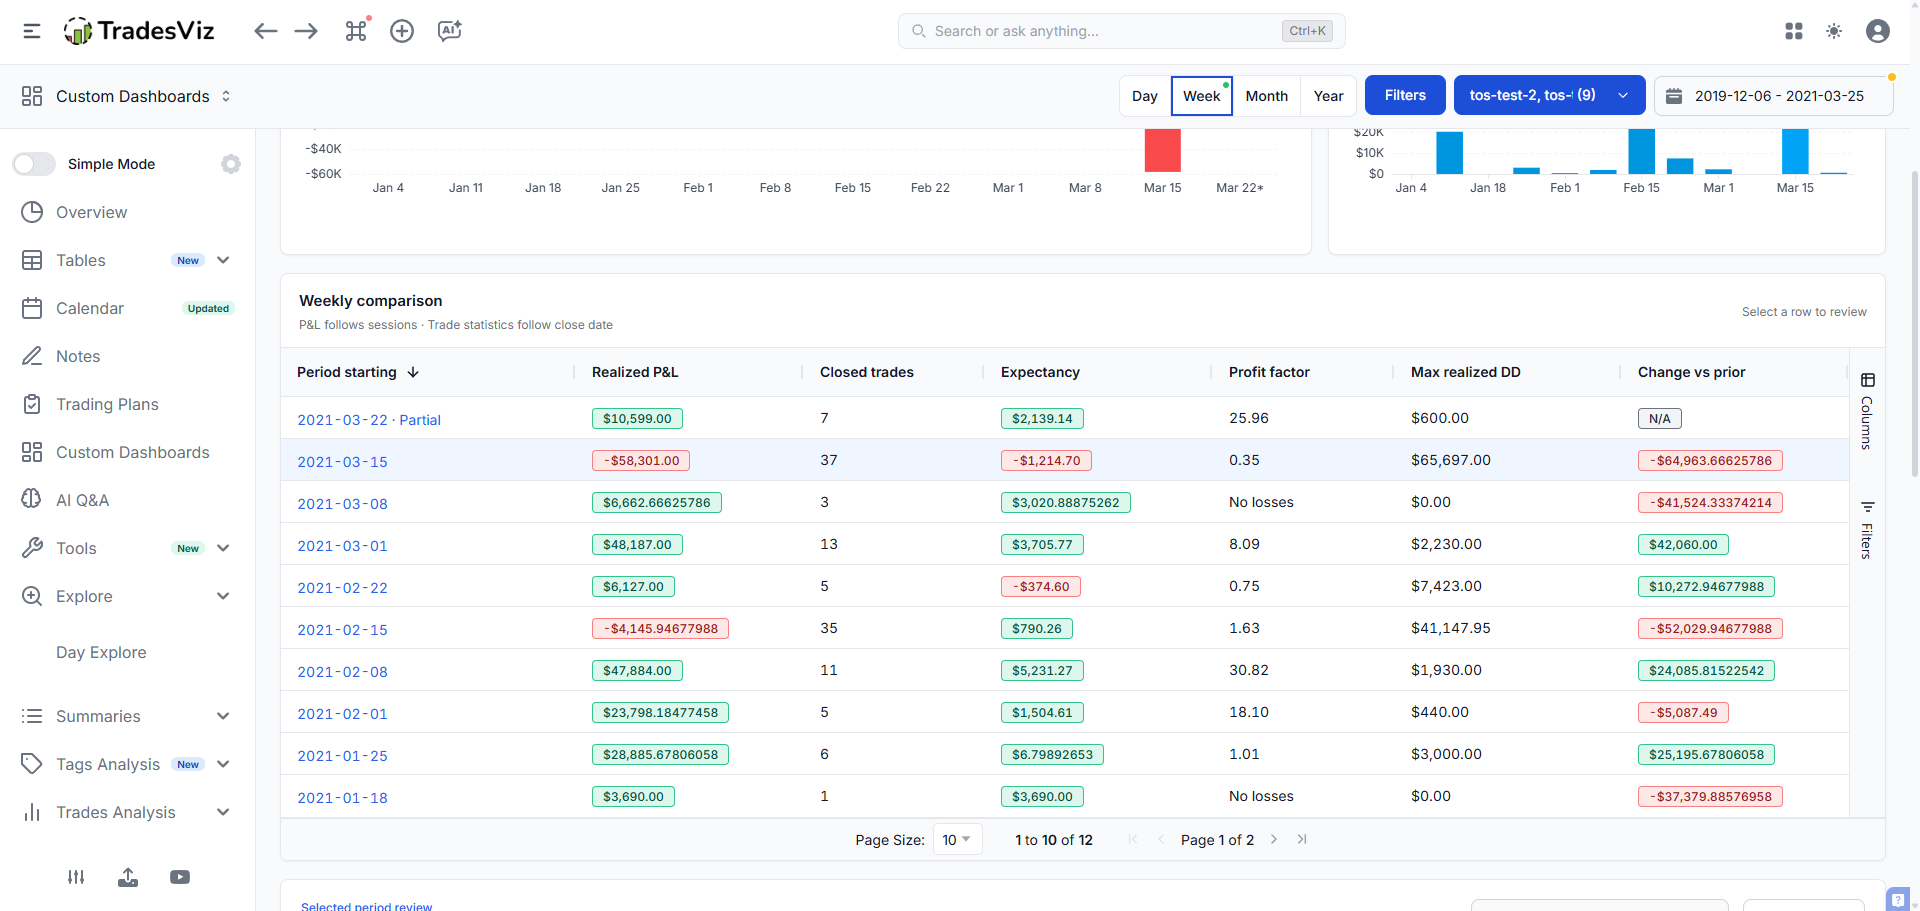
Task: Open the user account avatar
Action: (x=1878, y=31)
